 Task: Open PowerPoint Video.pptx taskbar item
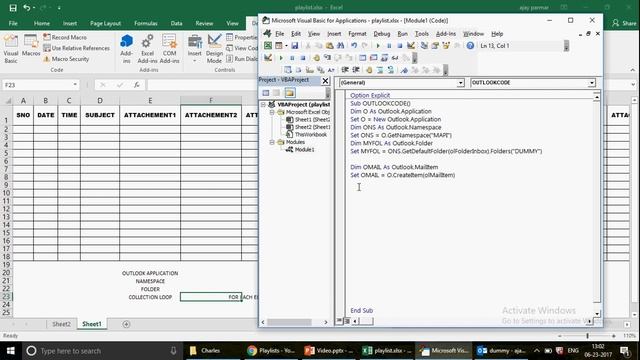pos(329,351)
